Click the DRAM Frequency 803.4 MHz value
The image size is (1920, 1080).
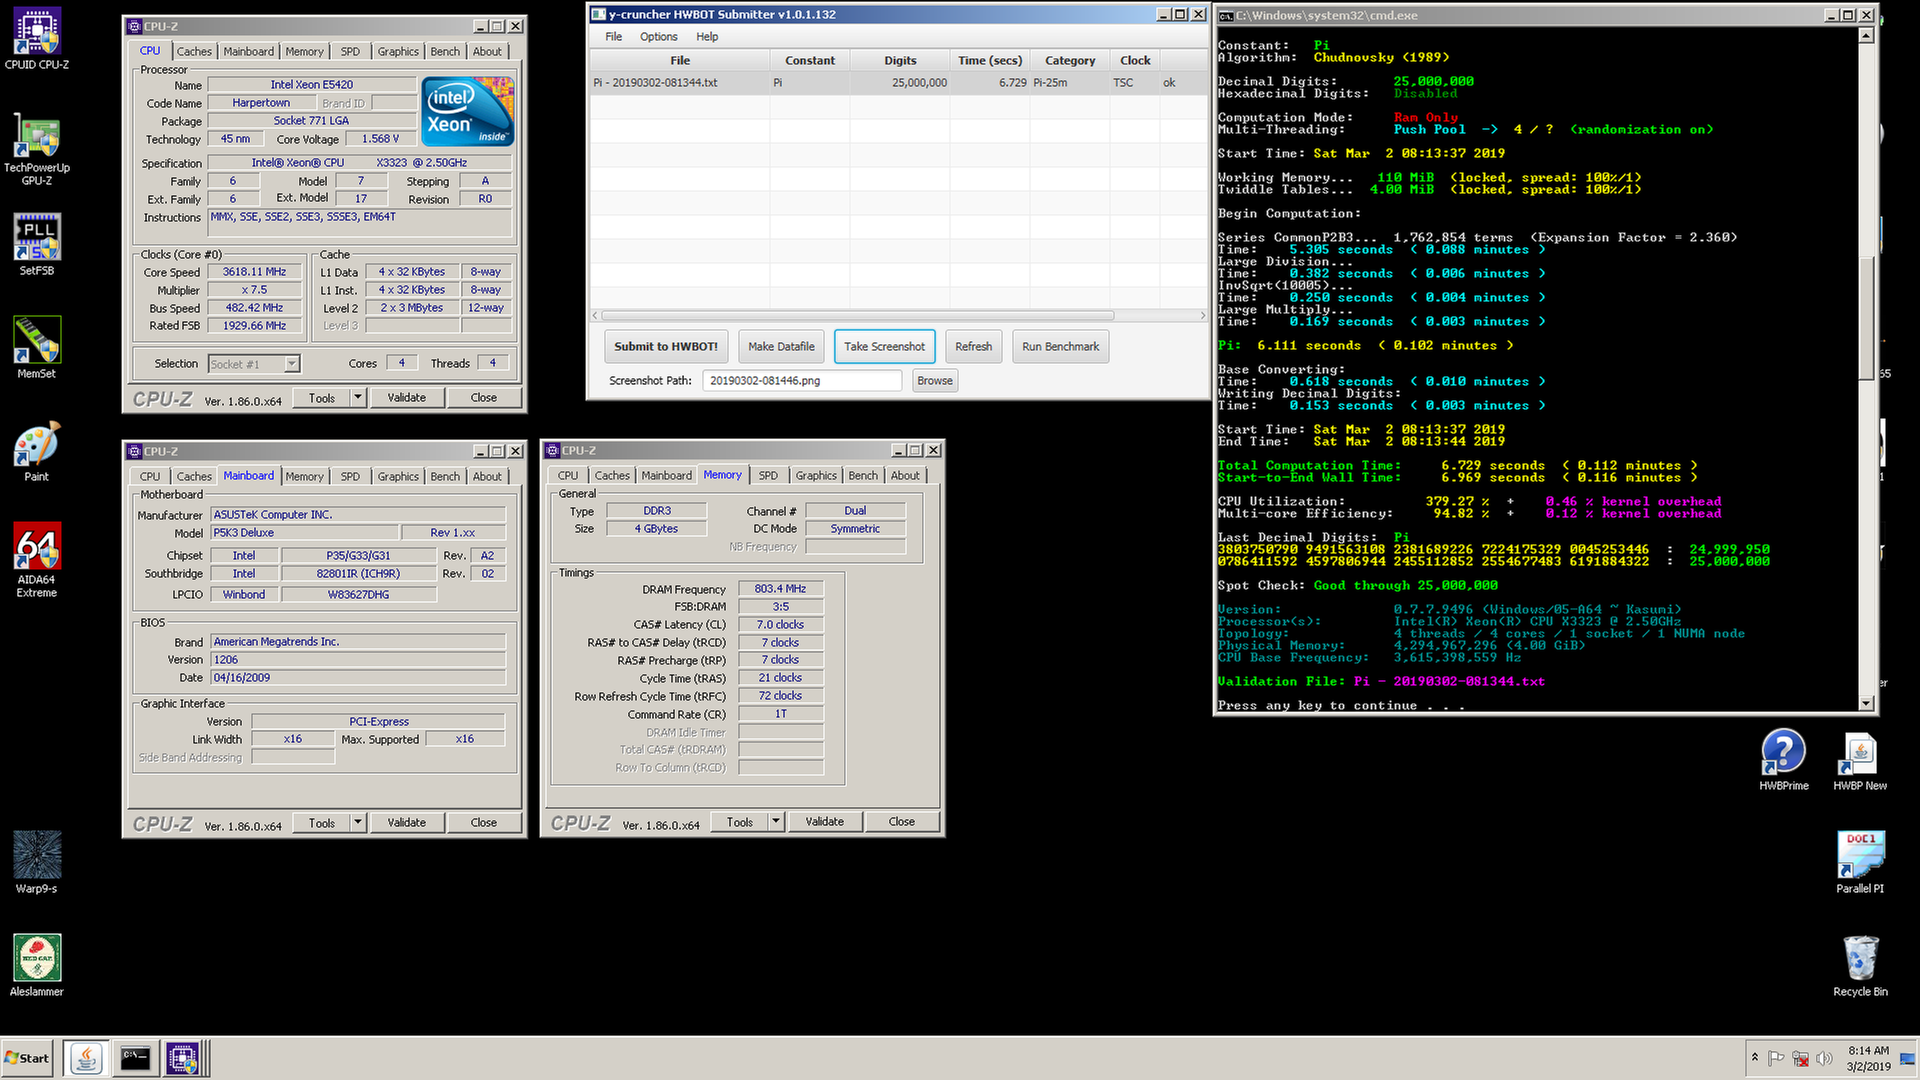[780, 589]
